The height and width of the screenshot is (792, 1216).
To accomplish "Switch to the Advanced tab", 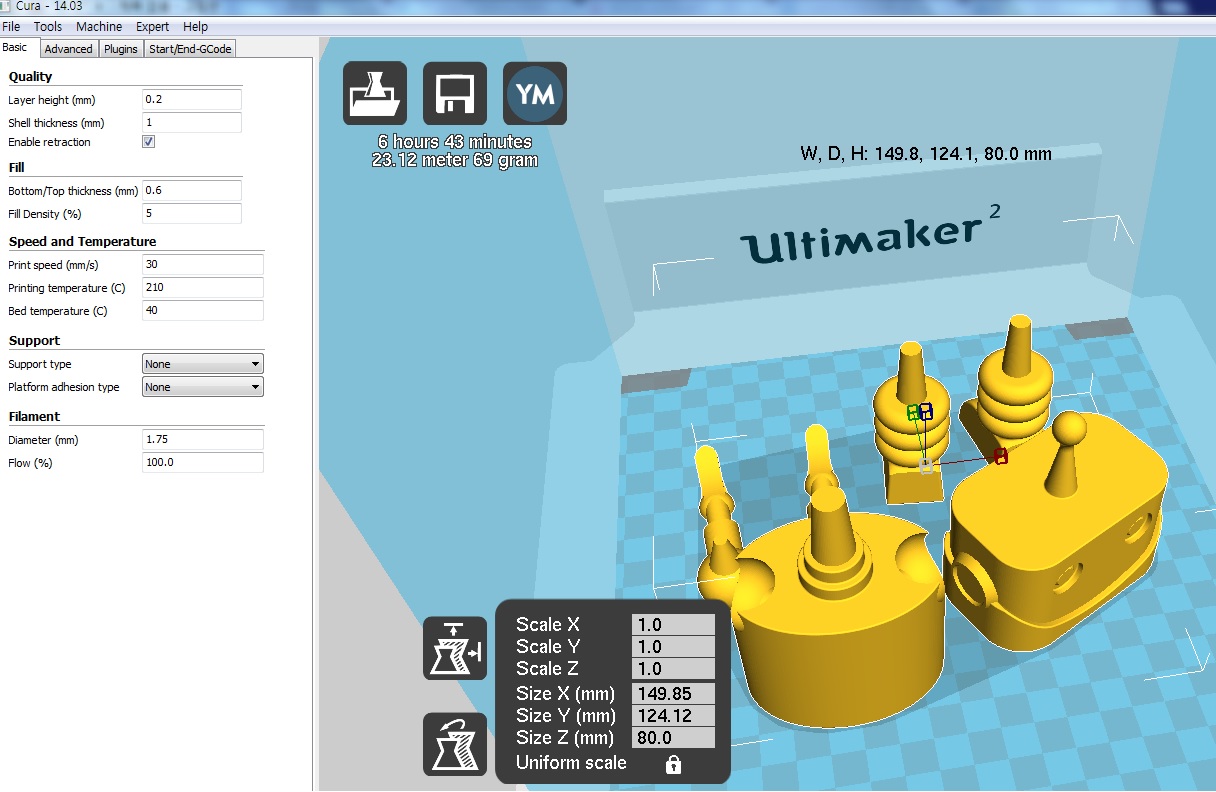I will [68, 49].
